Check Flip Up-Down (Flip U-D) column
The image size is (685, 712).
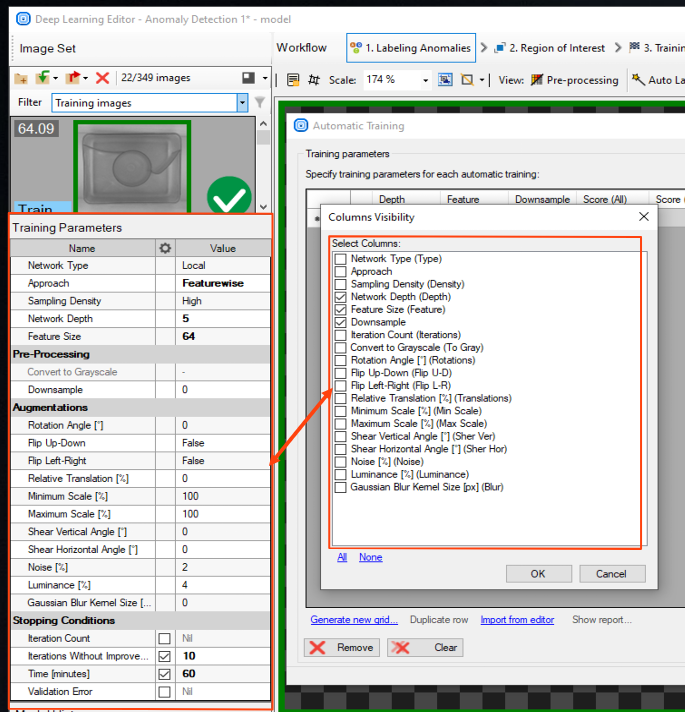click(340, 373)
